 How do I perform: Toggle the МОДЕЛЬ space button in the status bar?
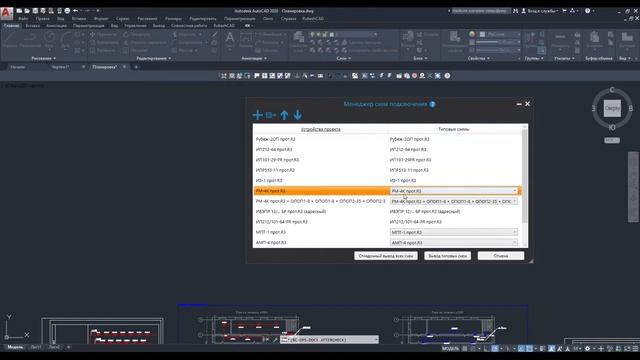[x=451, y=349]
